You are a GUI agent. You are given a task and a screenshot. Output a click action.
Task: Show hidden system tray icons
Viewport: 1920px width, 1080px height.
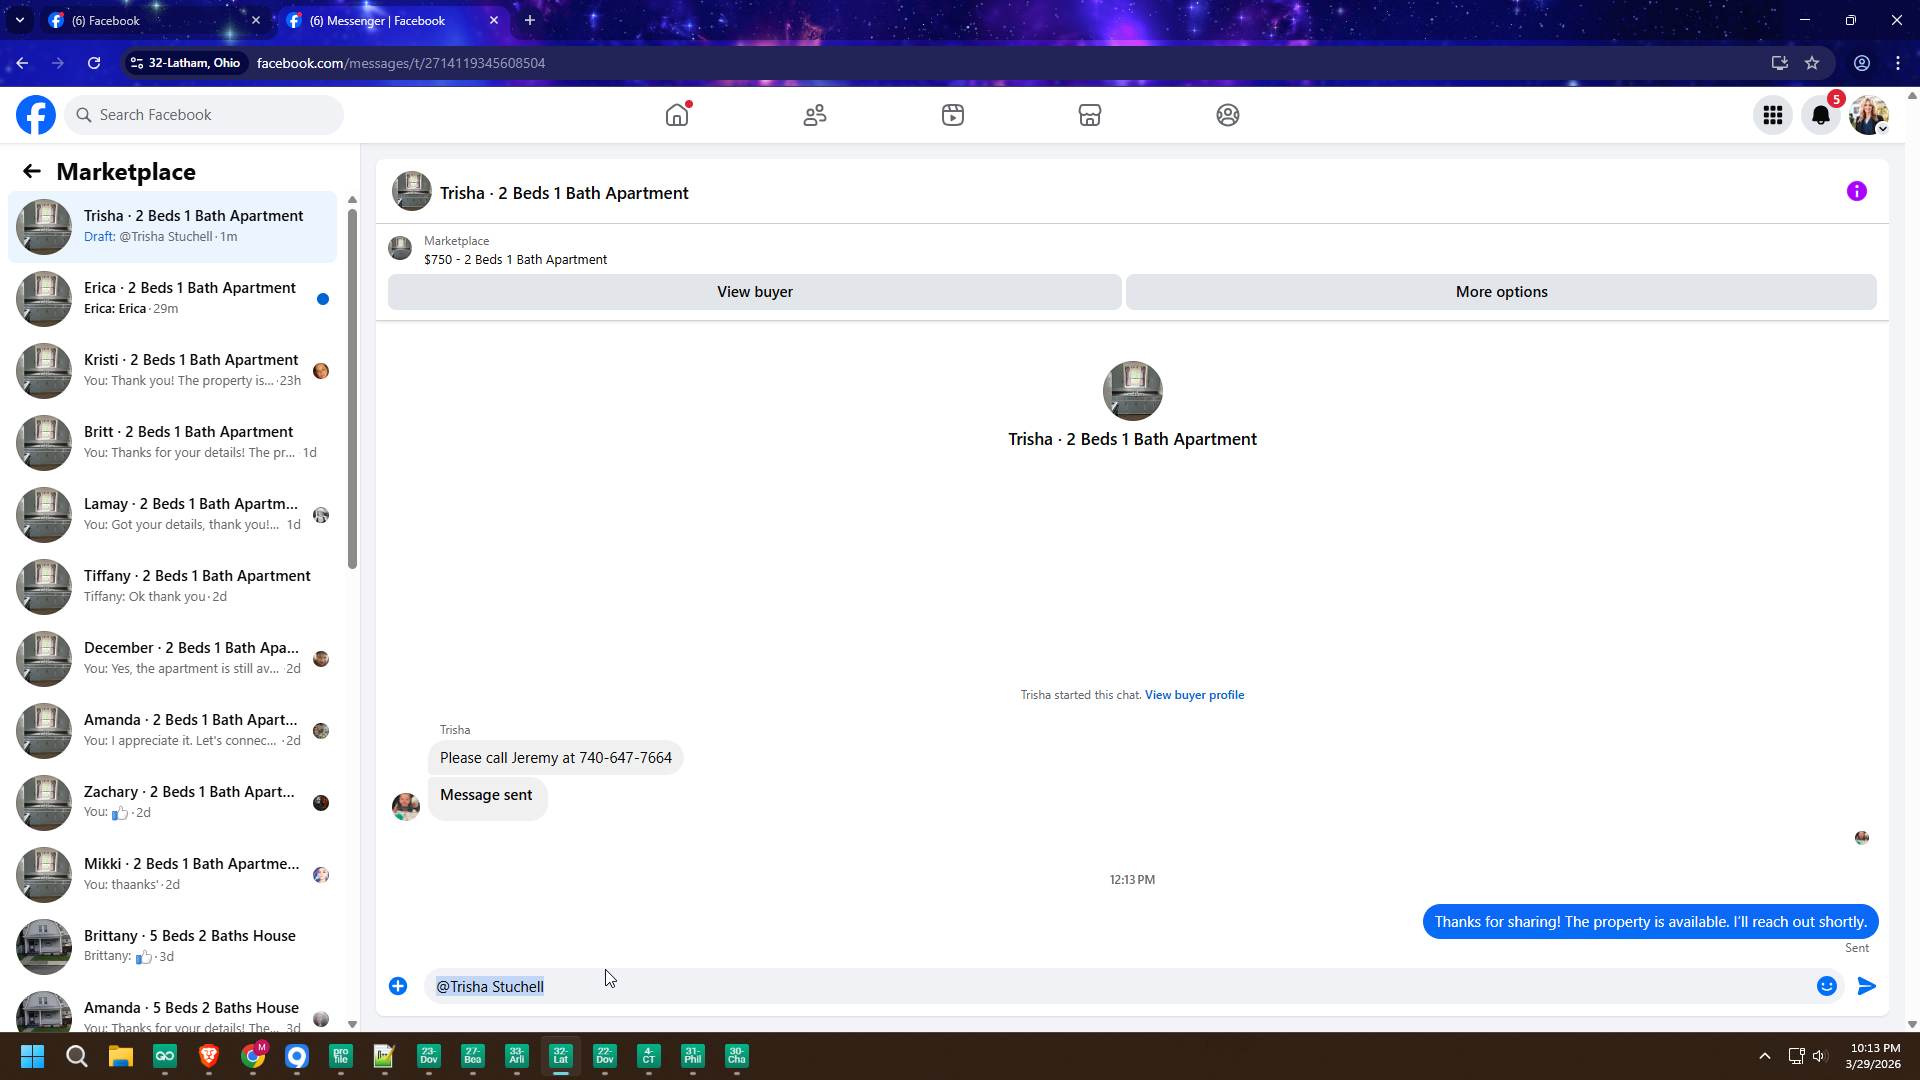1765,1056
